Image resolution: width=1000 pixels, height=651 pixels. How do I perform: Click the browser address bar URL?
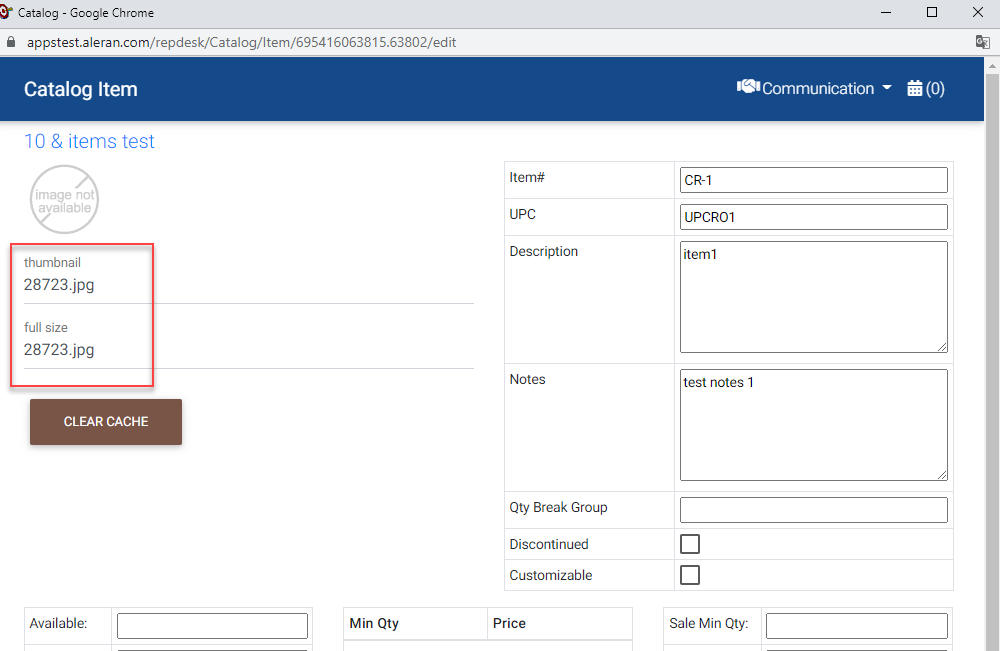(x=241, y=42)
